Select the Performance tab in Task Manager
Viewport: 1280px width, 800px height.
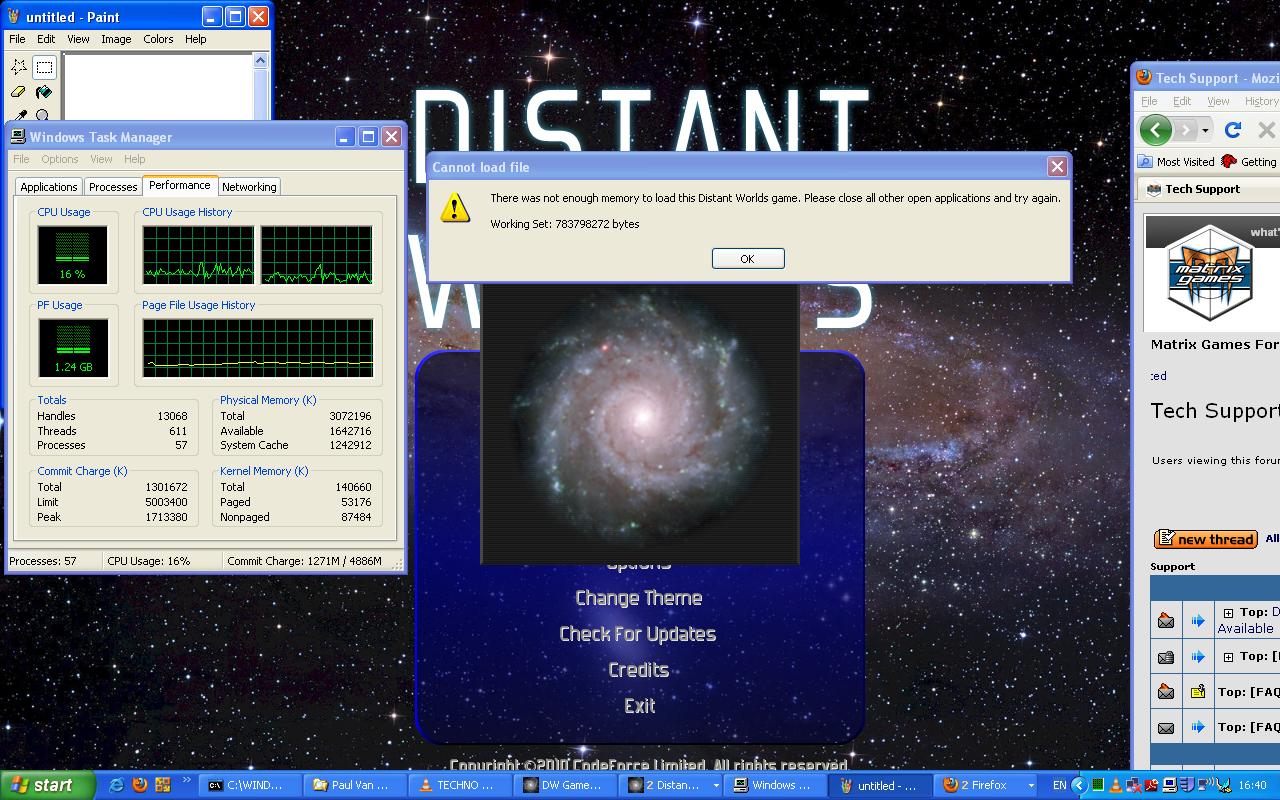coord(180,185)
